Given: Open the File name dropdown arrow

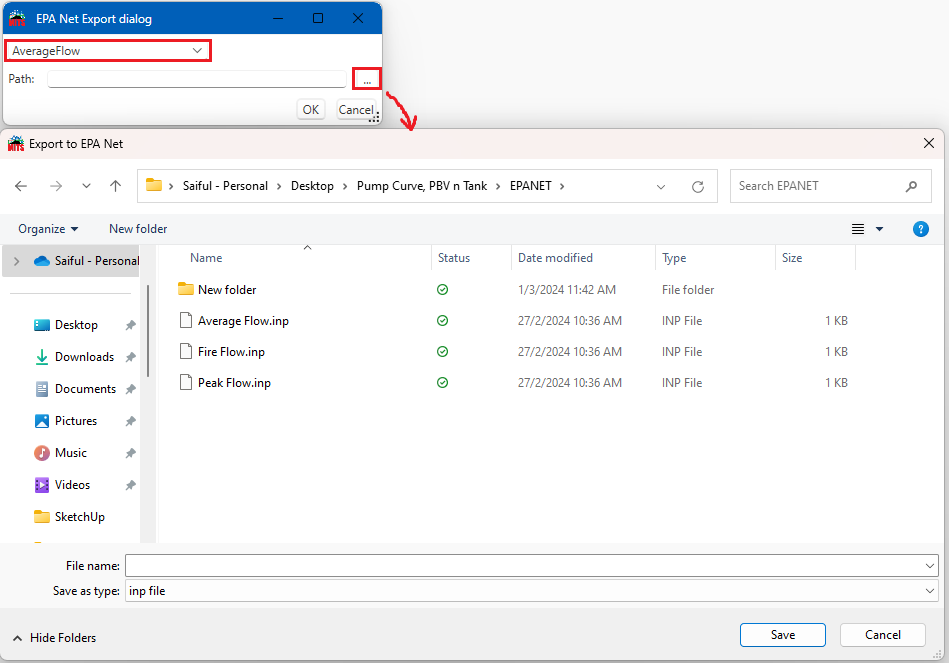Looking at the screenshot, I should coord(930,566).
